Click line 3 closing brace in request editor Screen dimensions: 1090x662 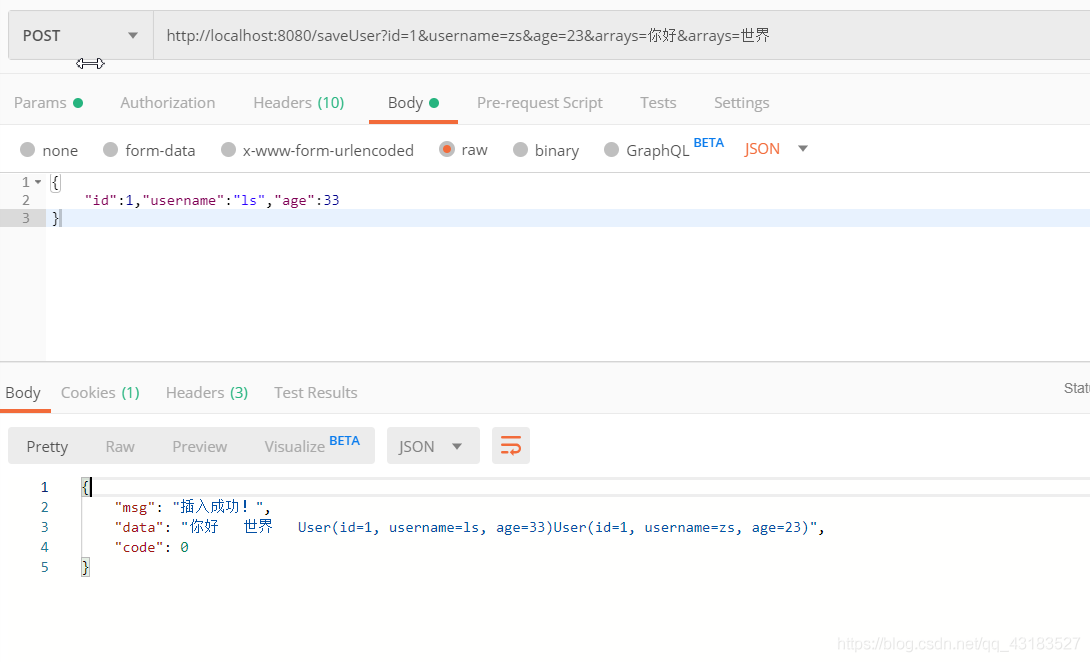[x=56, y=218]
